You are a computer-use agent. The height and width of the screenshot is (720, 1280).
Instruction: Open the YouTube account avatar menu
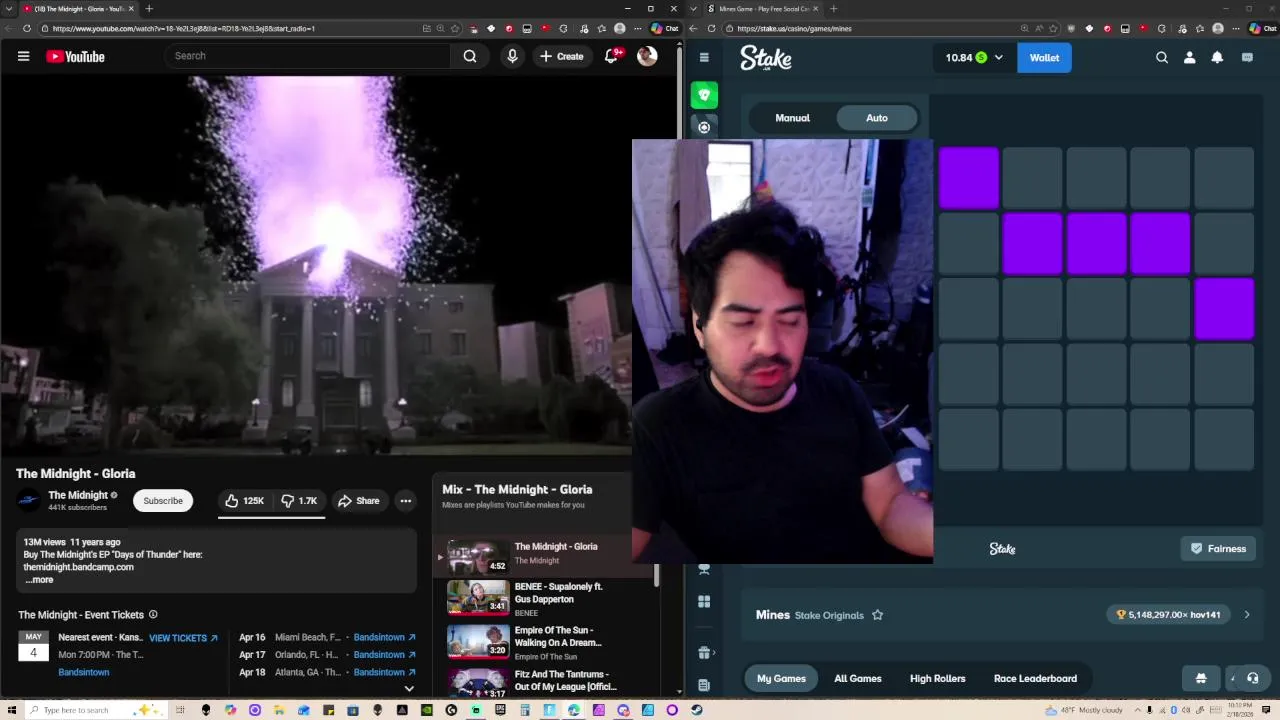point(647,56)
